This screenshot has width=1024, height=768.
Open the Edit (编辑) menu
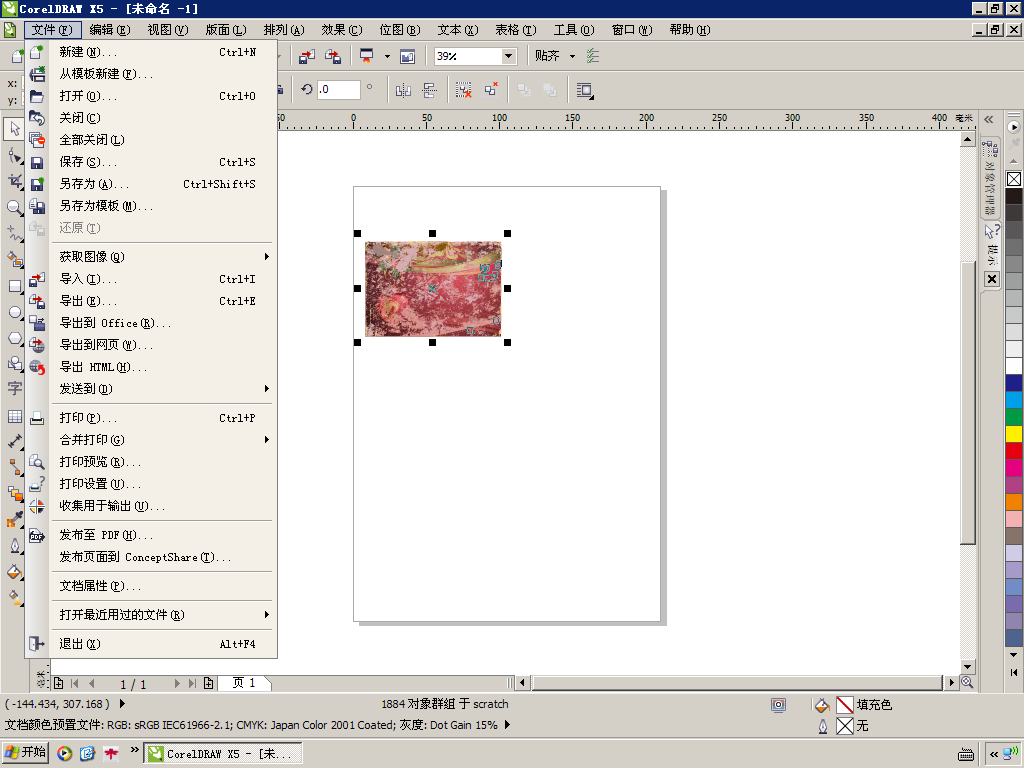(x=110, y=30)
